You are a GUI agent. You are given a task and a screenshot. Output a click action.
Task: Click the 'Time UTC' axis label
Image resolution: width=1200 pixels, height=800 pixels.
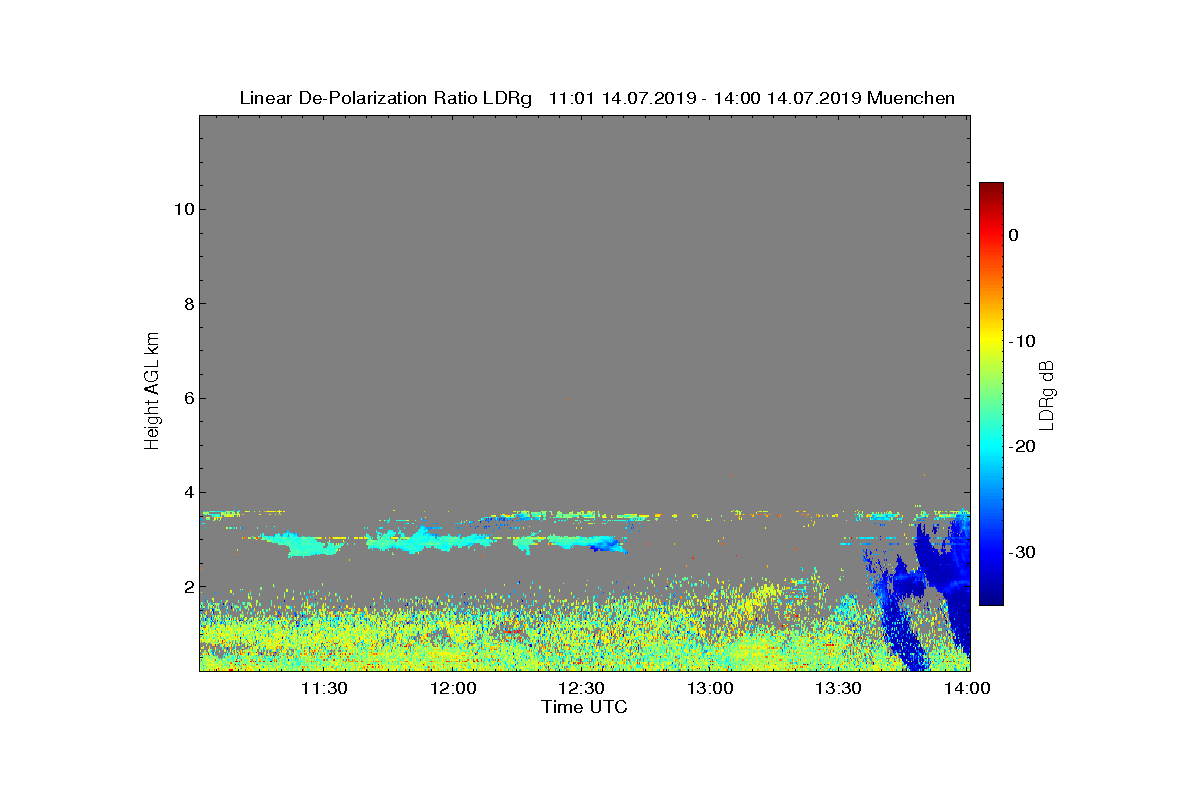tap(584, 707)
